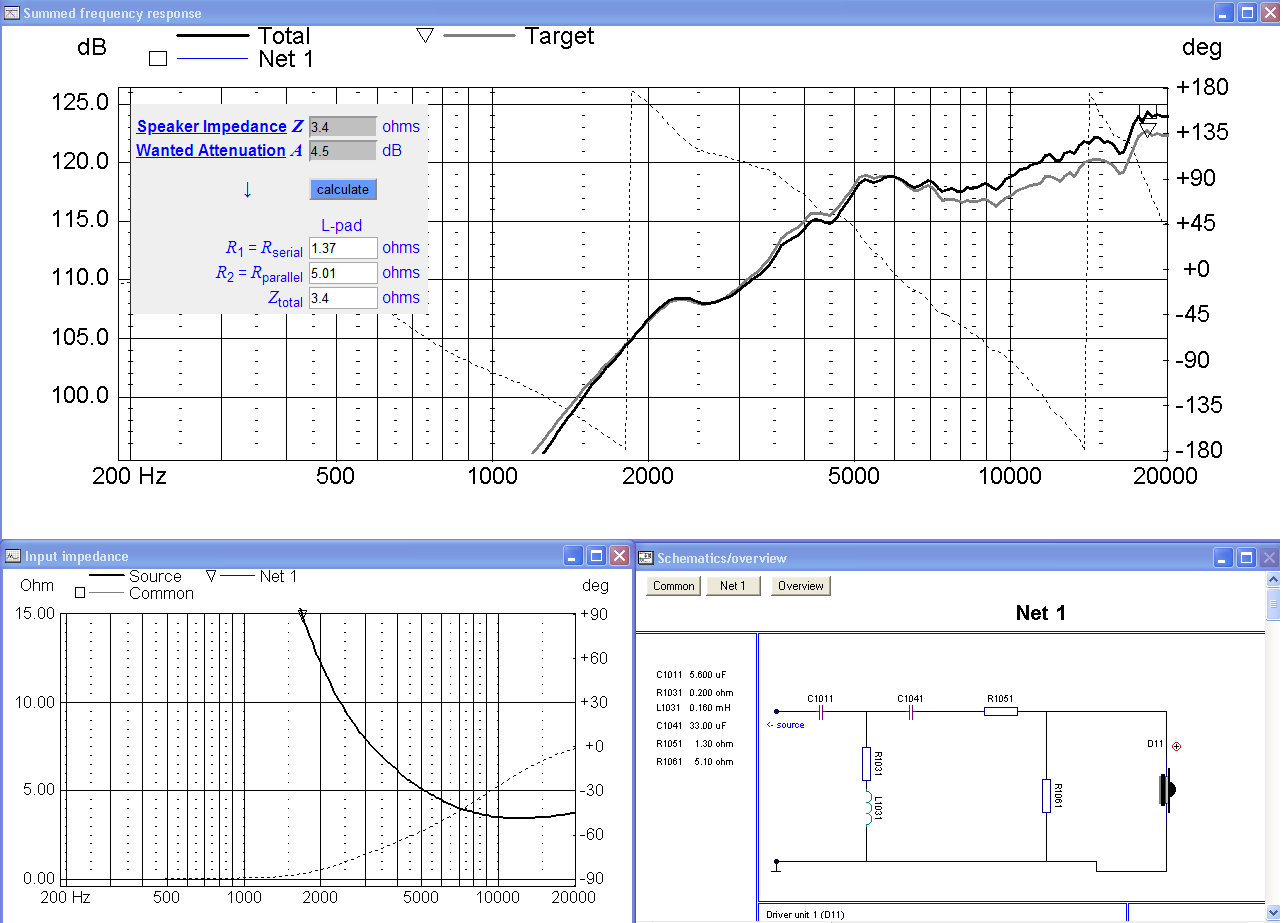
Task: Select the R2 parallel resistance value field
Action: tap(343, 273)
